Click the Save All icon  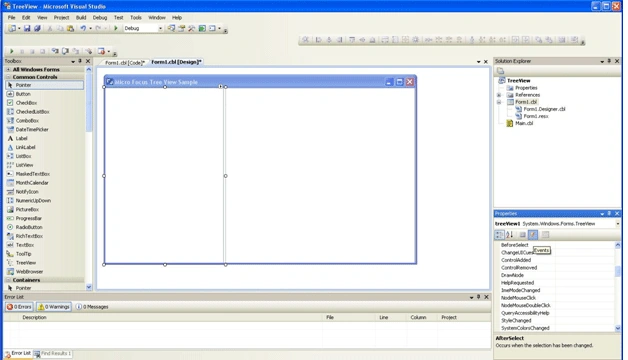pyautogui.click(x=37, y=28)
